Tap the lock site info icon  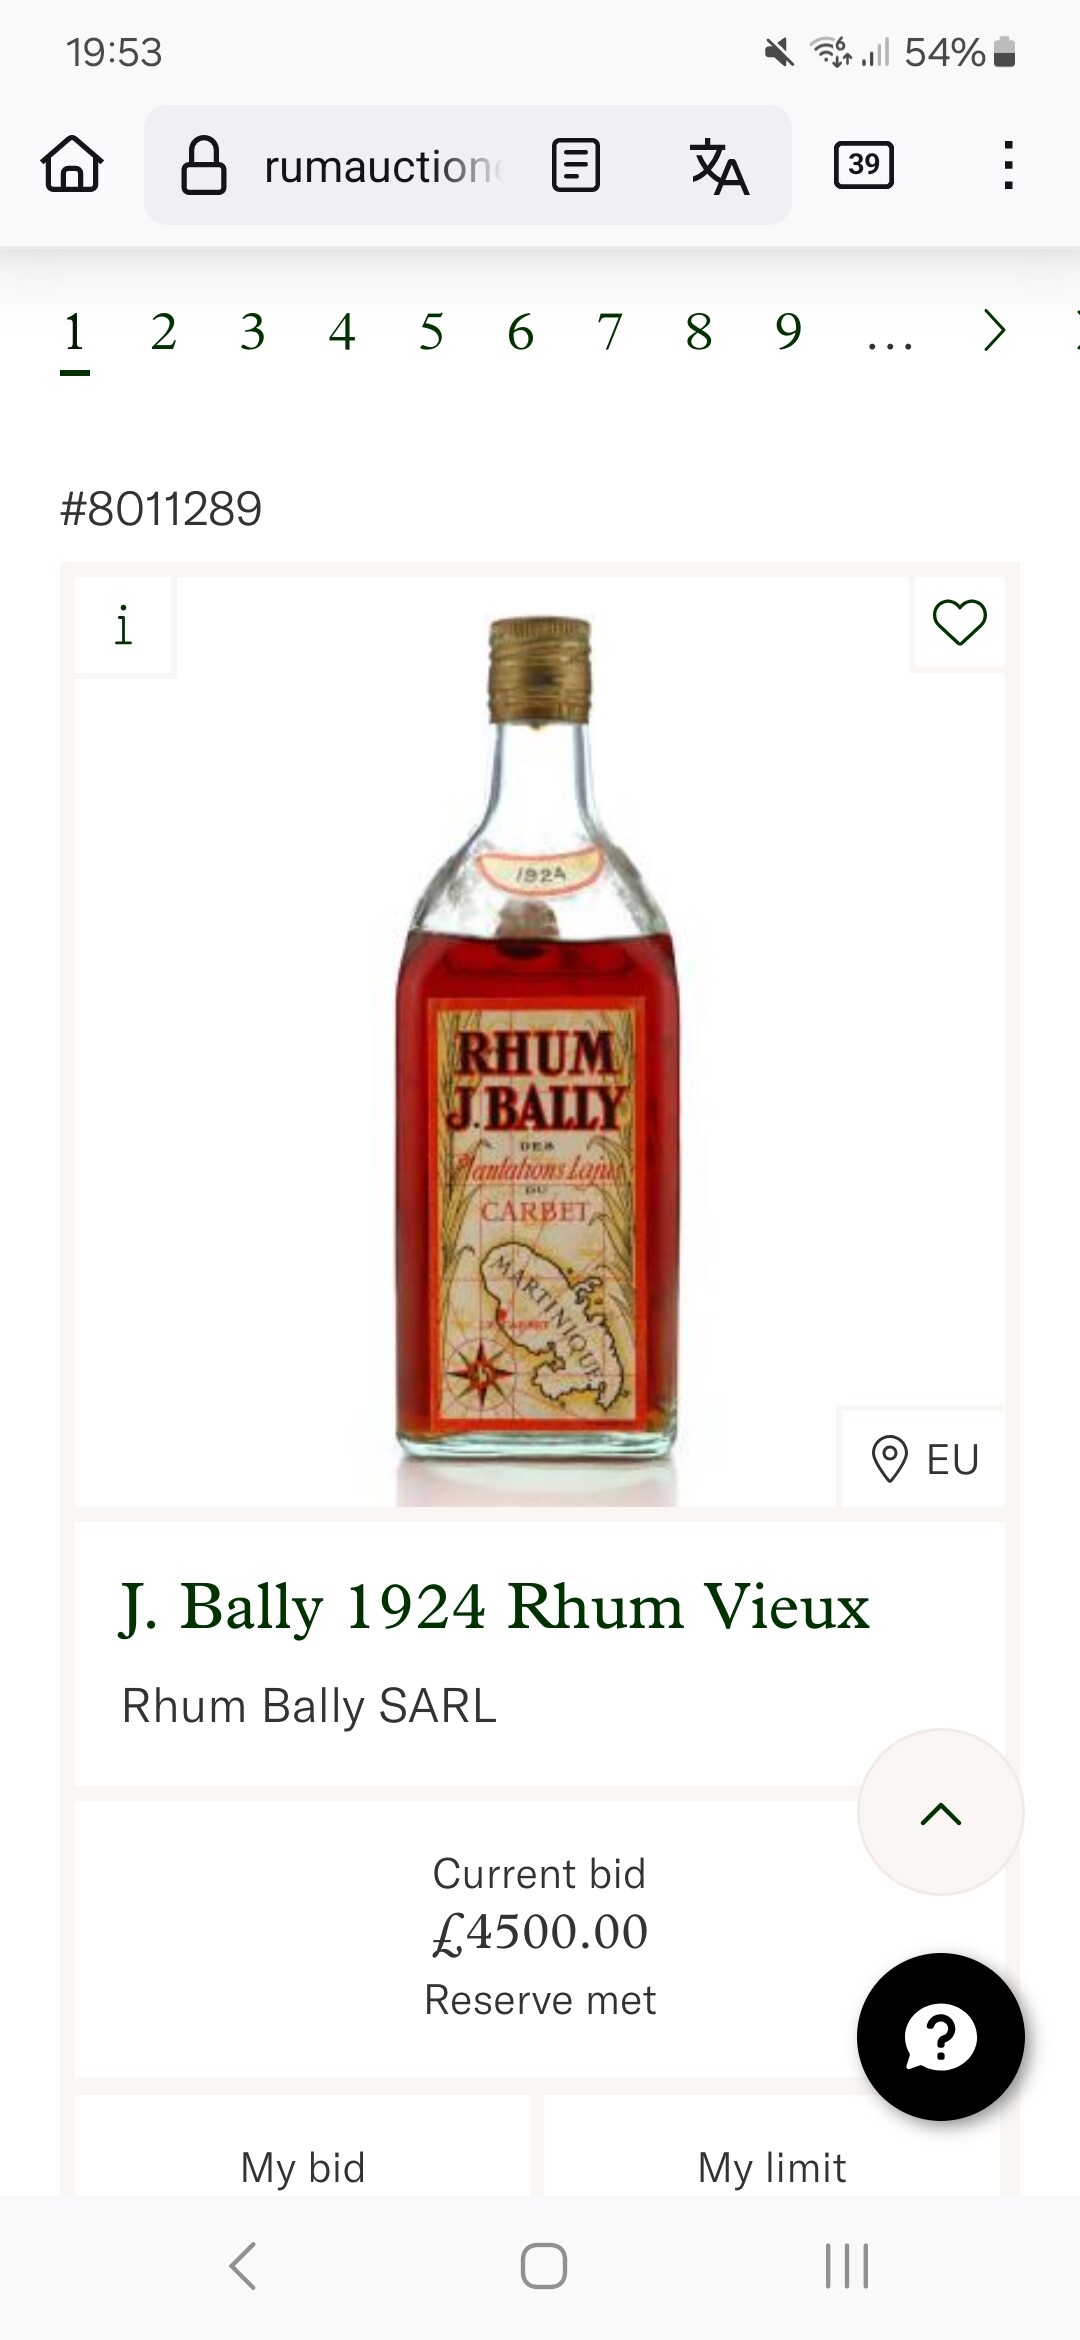point(203,165)
